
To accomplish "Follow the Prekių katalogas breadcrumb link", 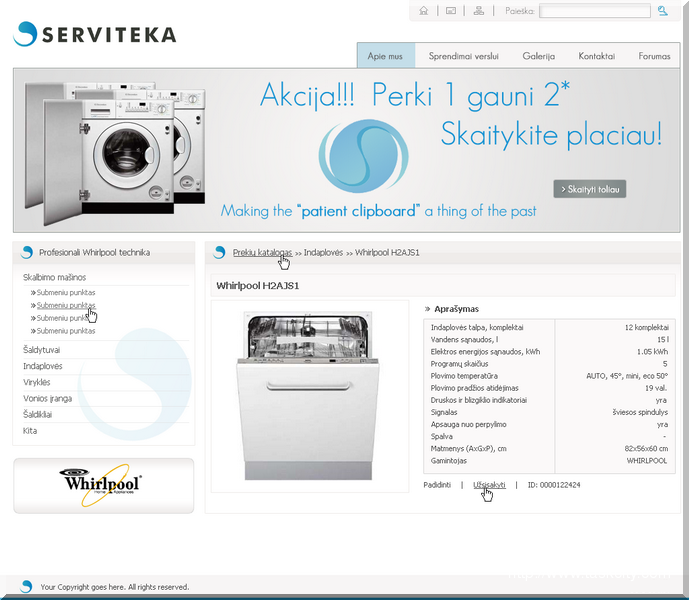I will tap(262, 253).
